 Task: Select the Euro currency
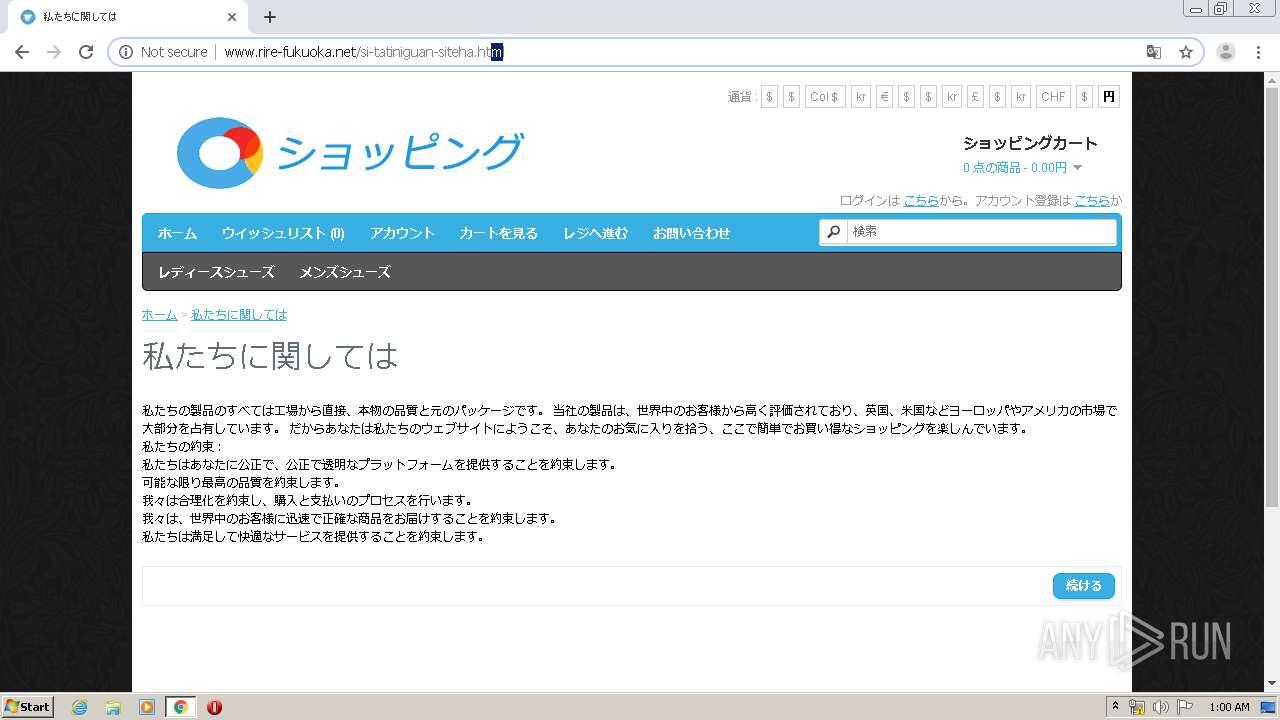(x=884, y=97)
